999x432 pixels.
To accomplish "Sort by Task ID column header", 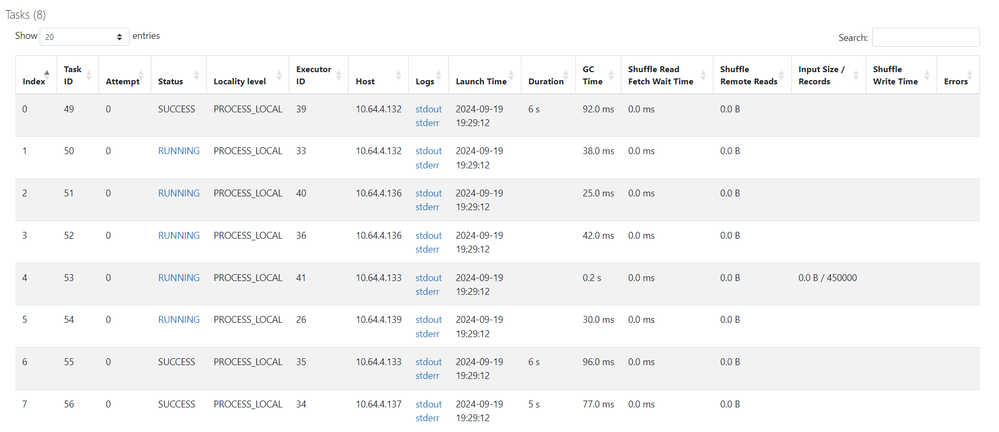I will pyautogui.click(x=73, y=75).
